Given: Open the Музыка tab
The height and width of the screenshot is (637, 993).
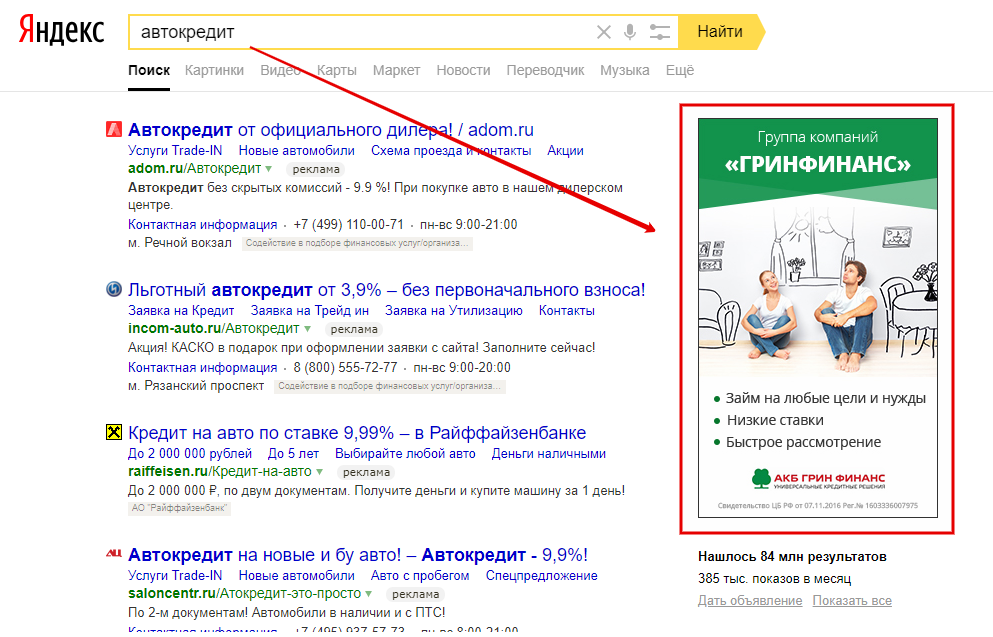Looking at the screenshot, I should pyautogui.click(x=624, y=70).
